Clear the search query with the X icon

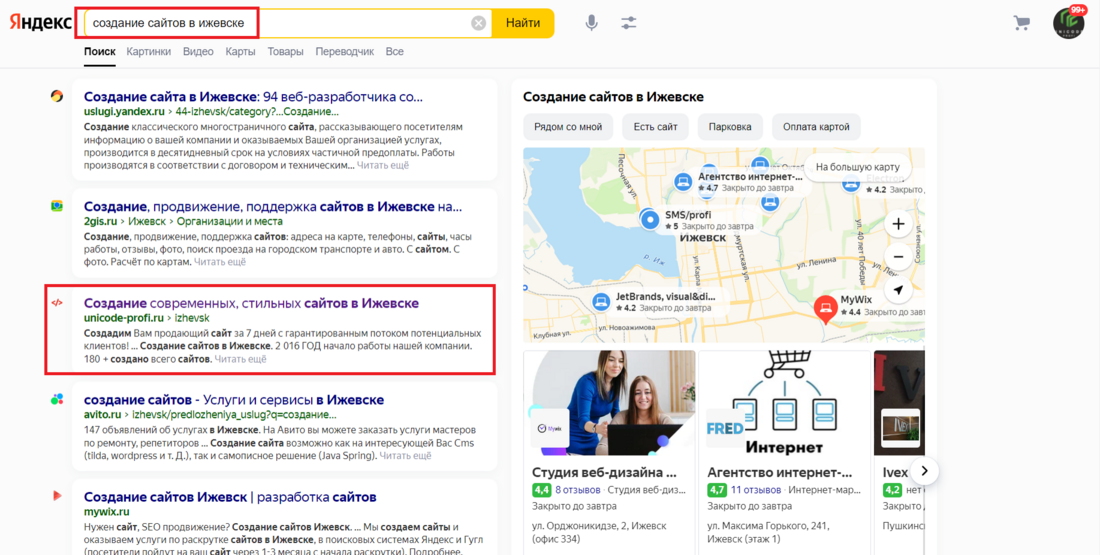478,23
